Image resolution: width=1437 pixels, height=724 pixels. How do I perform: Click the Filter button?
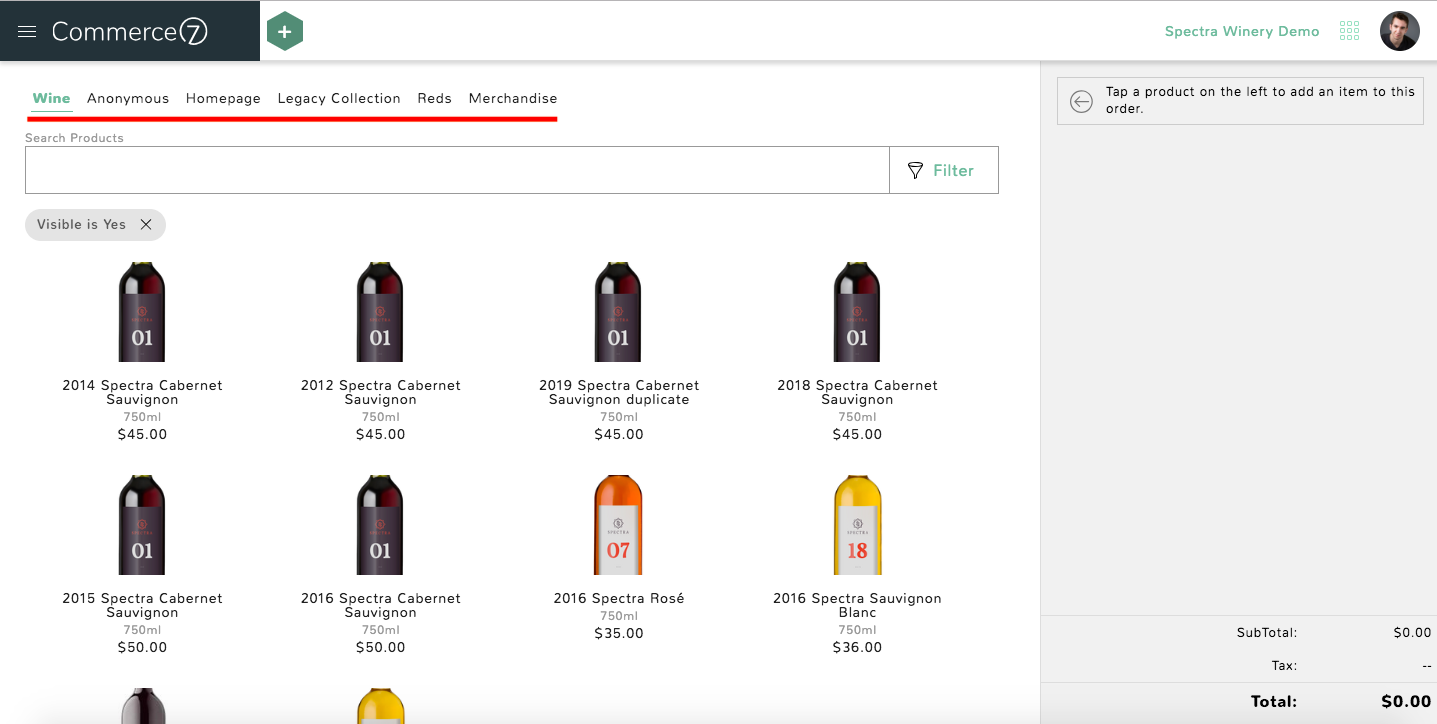tap(943, 170)
